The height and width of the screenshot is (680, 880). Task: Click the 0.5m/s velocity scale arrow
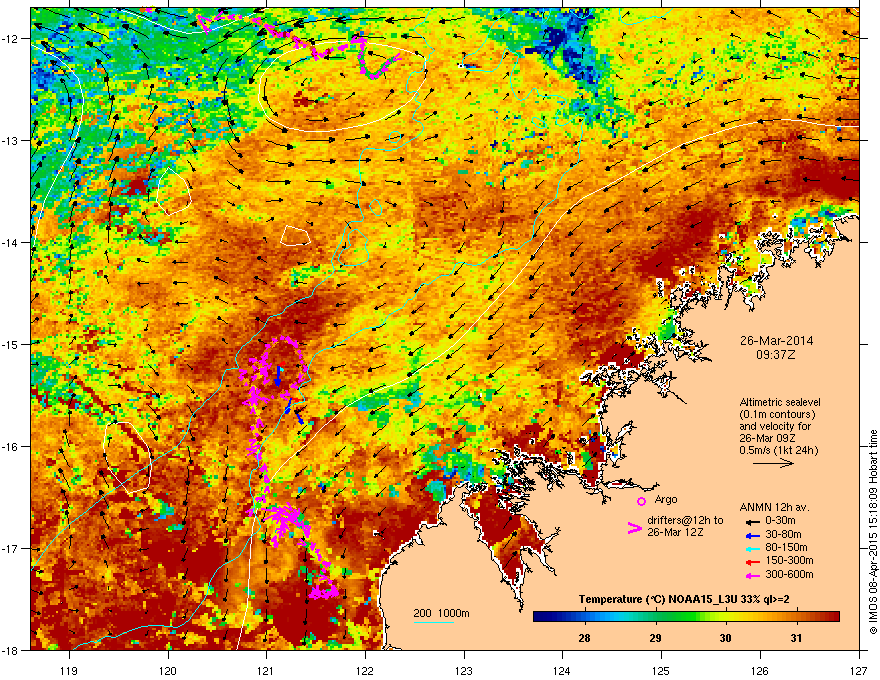773,463
